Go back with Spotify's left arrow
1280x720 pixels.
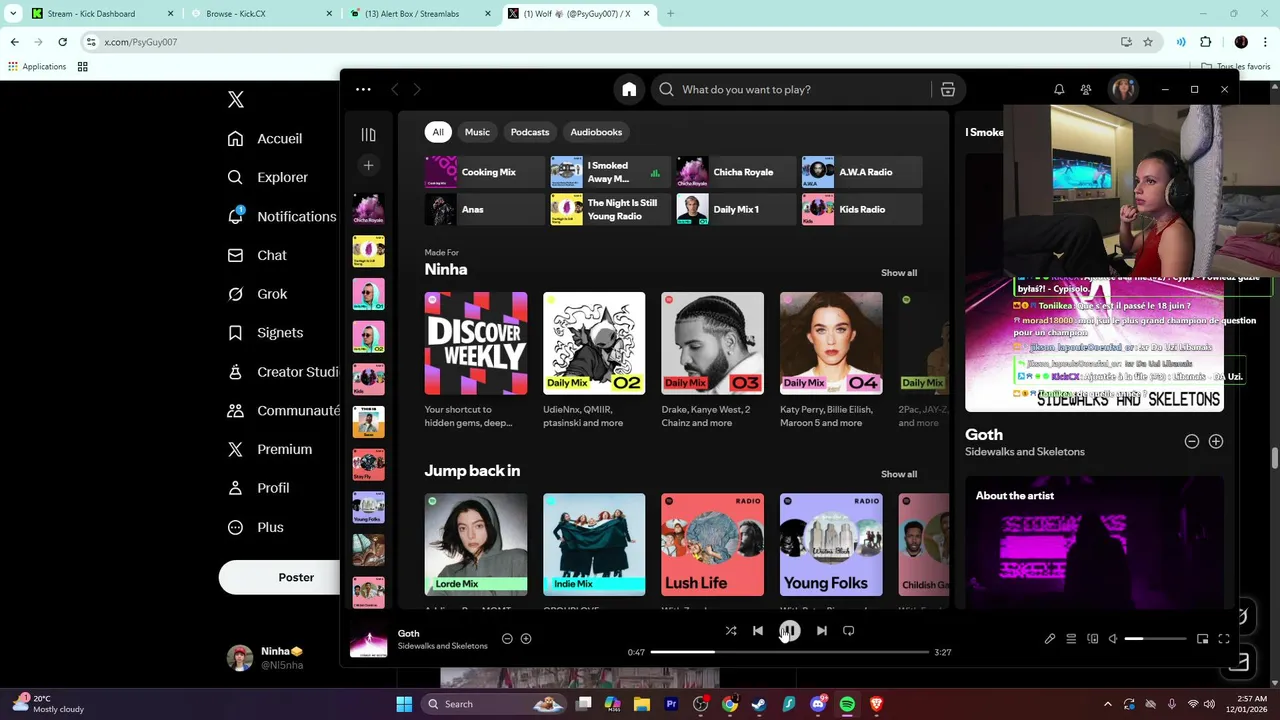(x=394, y=90)
